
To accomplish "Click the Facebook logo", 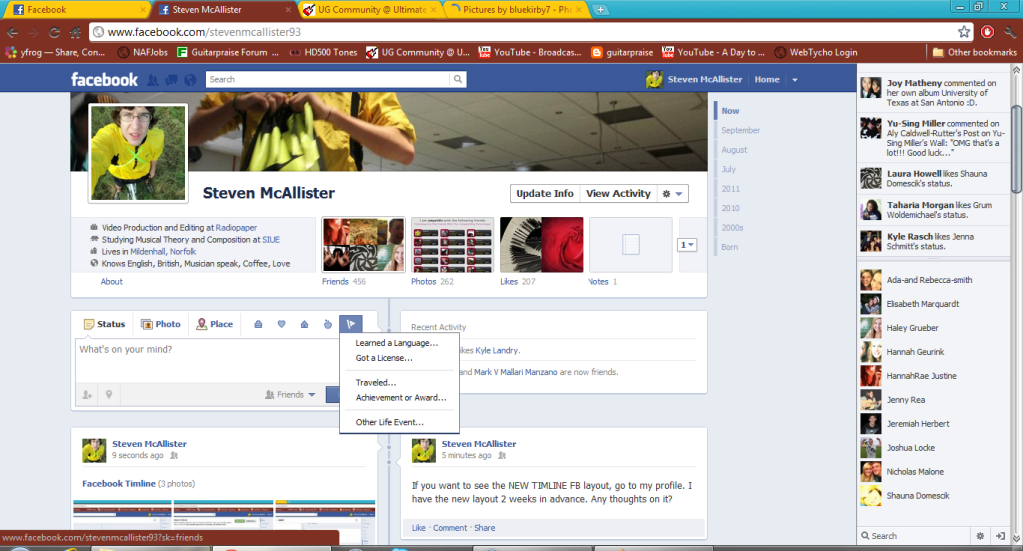I will point(104,80).
